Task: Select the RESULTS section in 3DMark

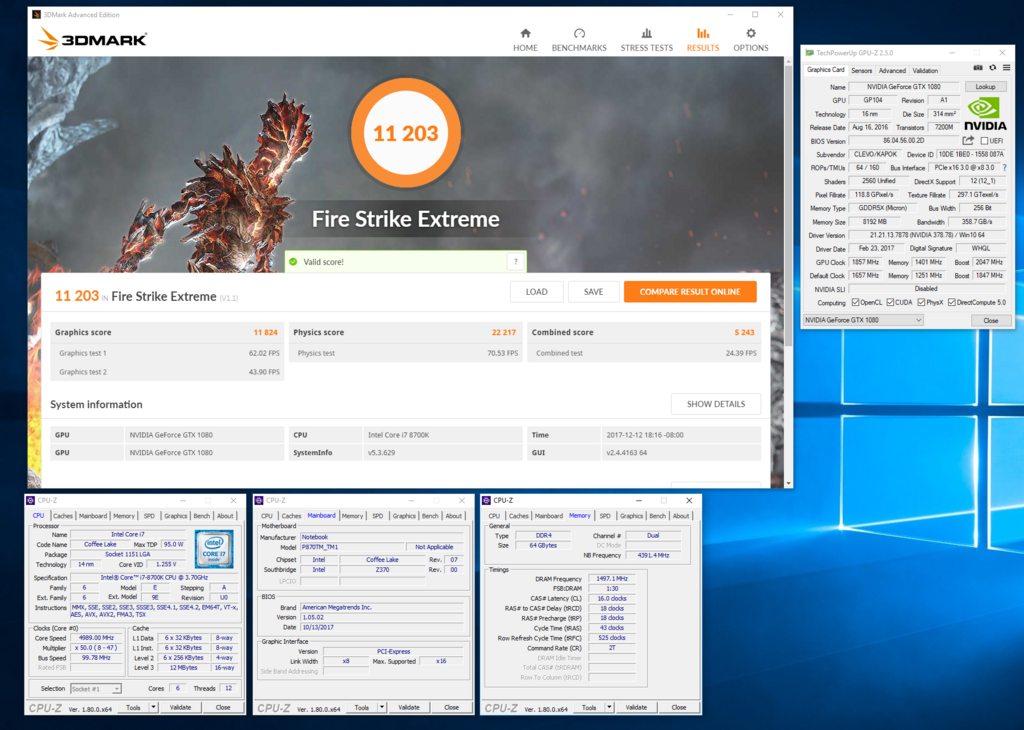Action: click(703, 40)
